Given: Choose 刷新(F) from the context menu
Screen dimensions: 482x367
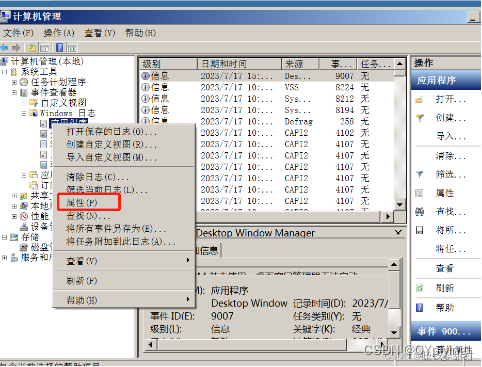Looking at the screenshot, I should (x=124, y=281).
